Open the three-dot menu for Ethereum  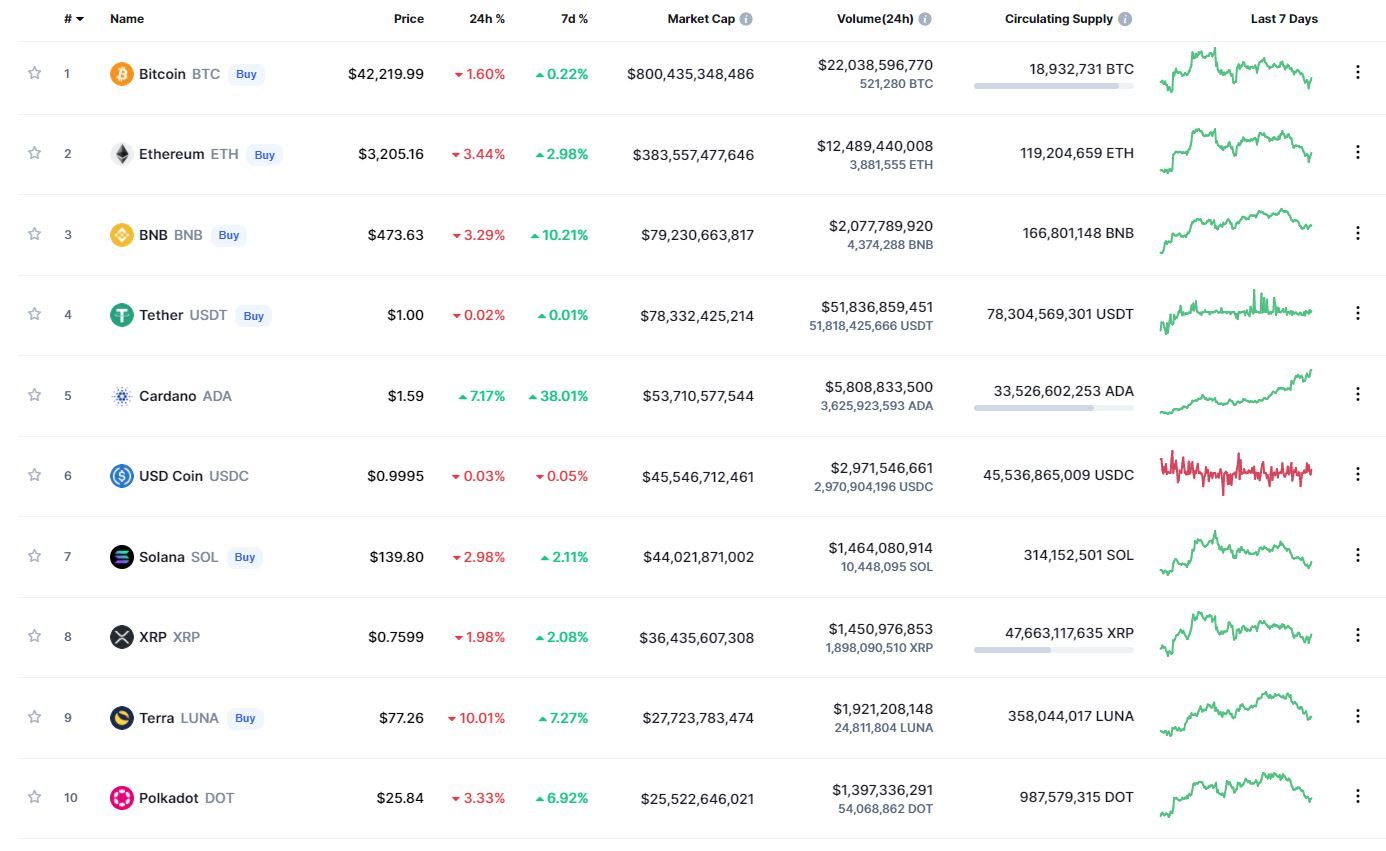pos(1357,152)
